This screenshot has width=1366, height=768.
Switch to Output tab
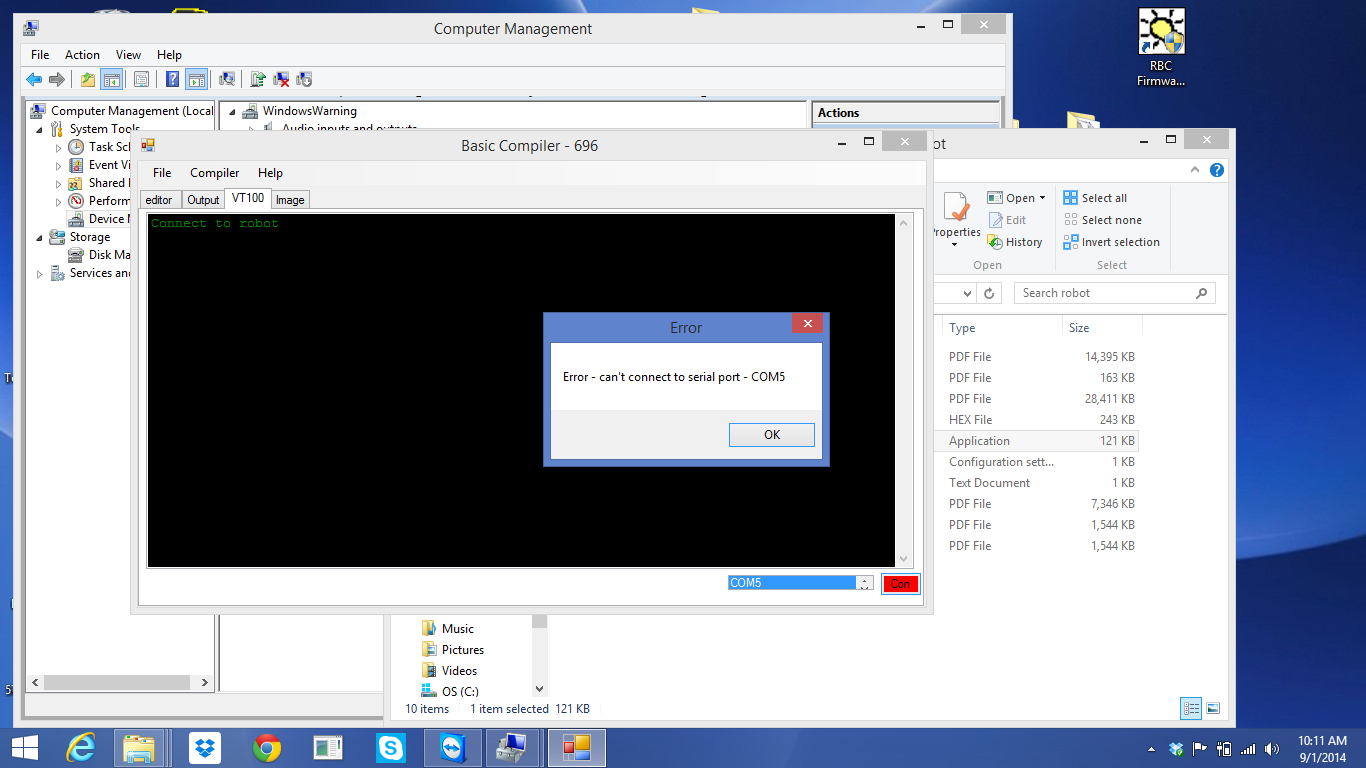point(203,200)
